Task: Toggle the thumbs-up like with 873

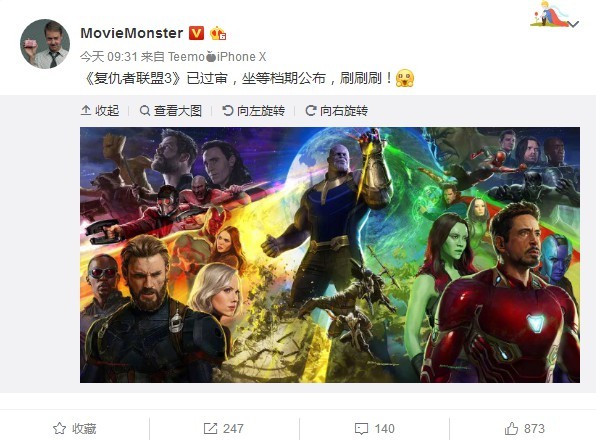Action: [x=525, y=429]
